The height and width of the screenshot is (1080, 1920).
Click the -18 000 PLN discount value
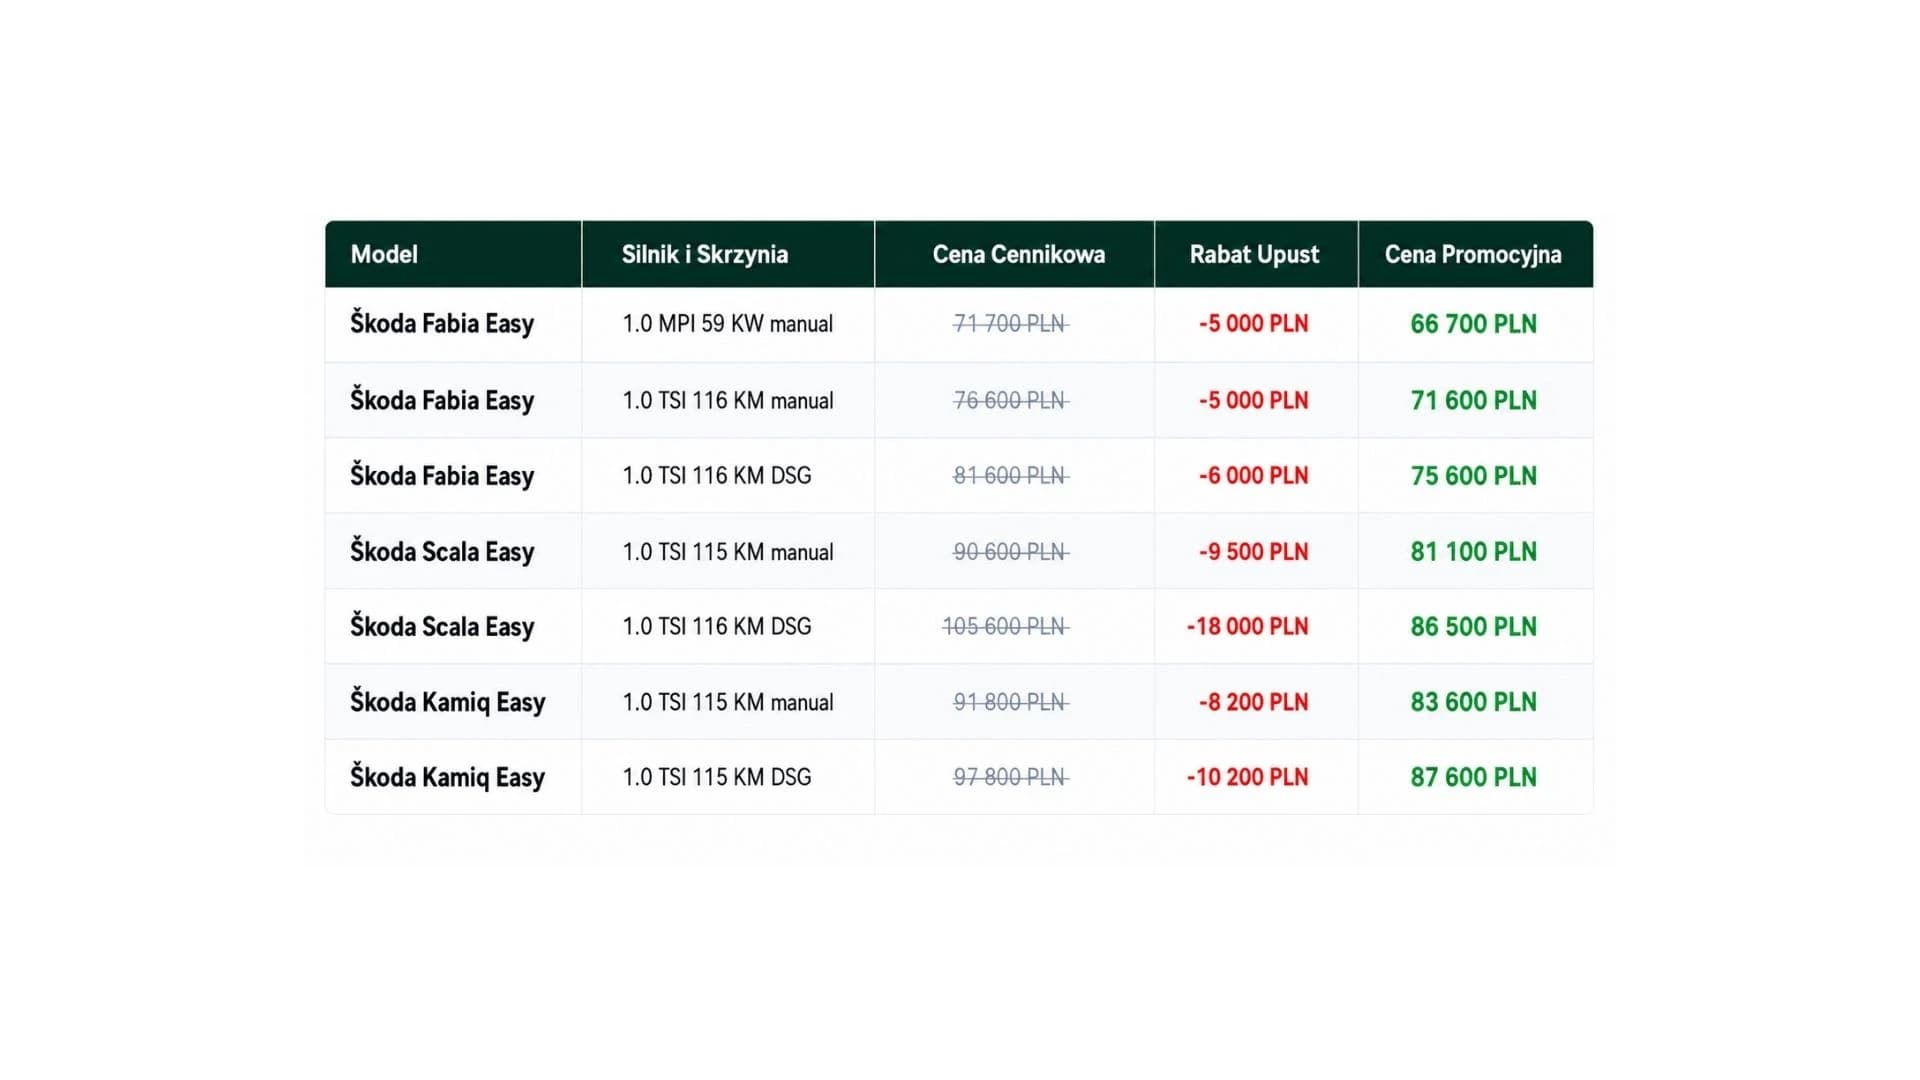coord(1247,627)
